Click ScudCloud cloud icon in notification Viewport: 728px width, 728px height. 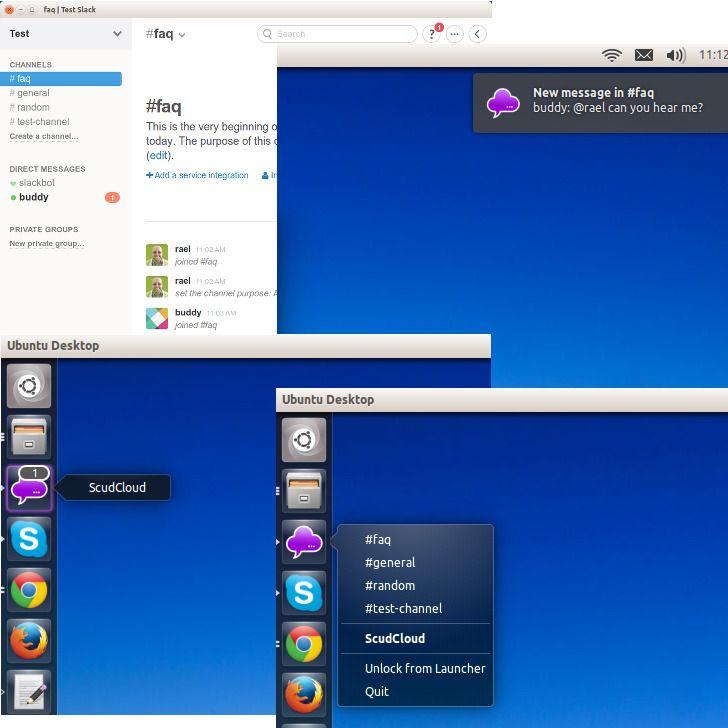point(503,103)
